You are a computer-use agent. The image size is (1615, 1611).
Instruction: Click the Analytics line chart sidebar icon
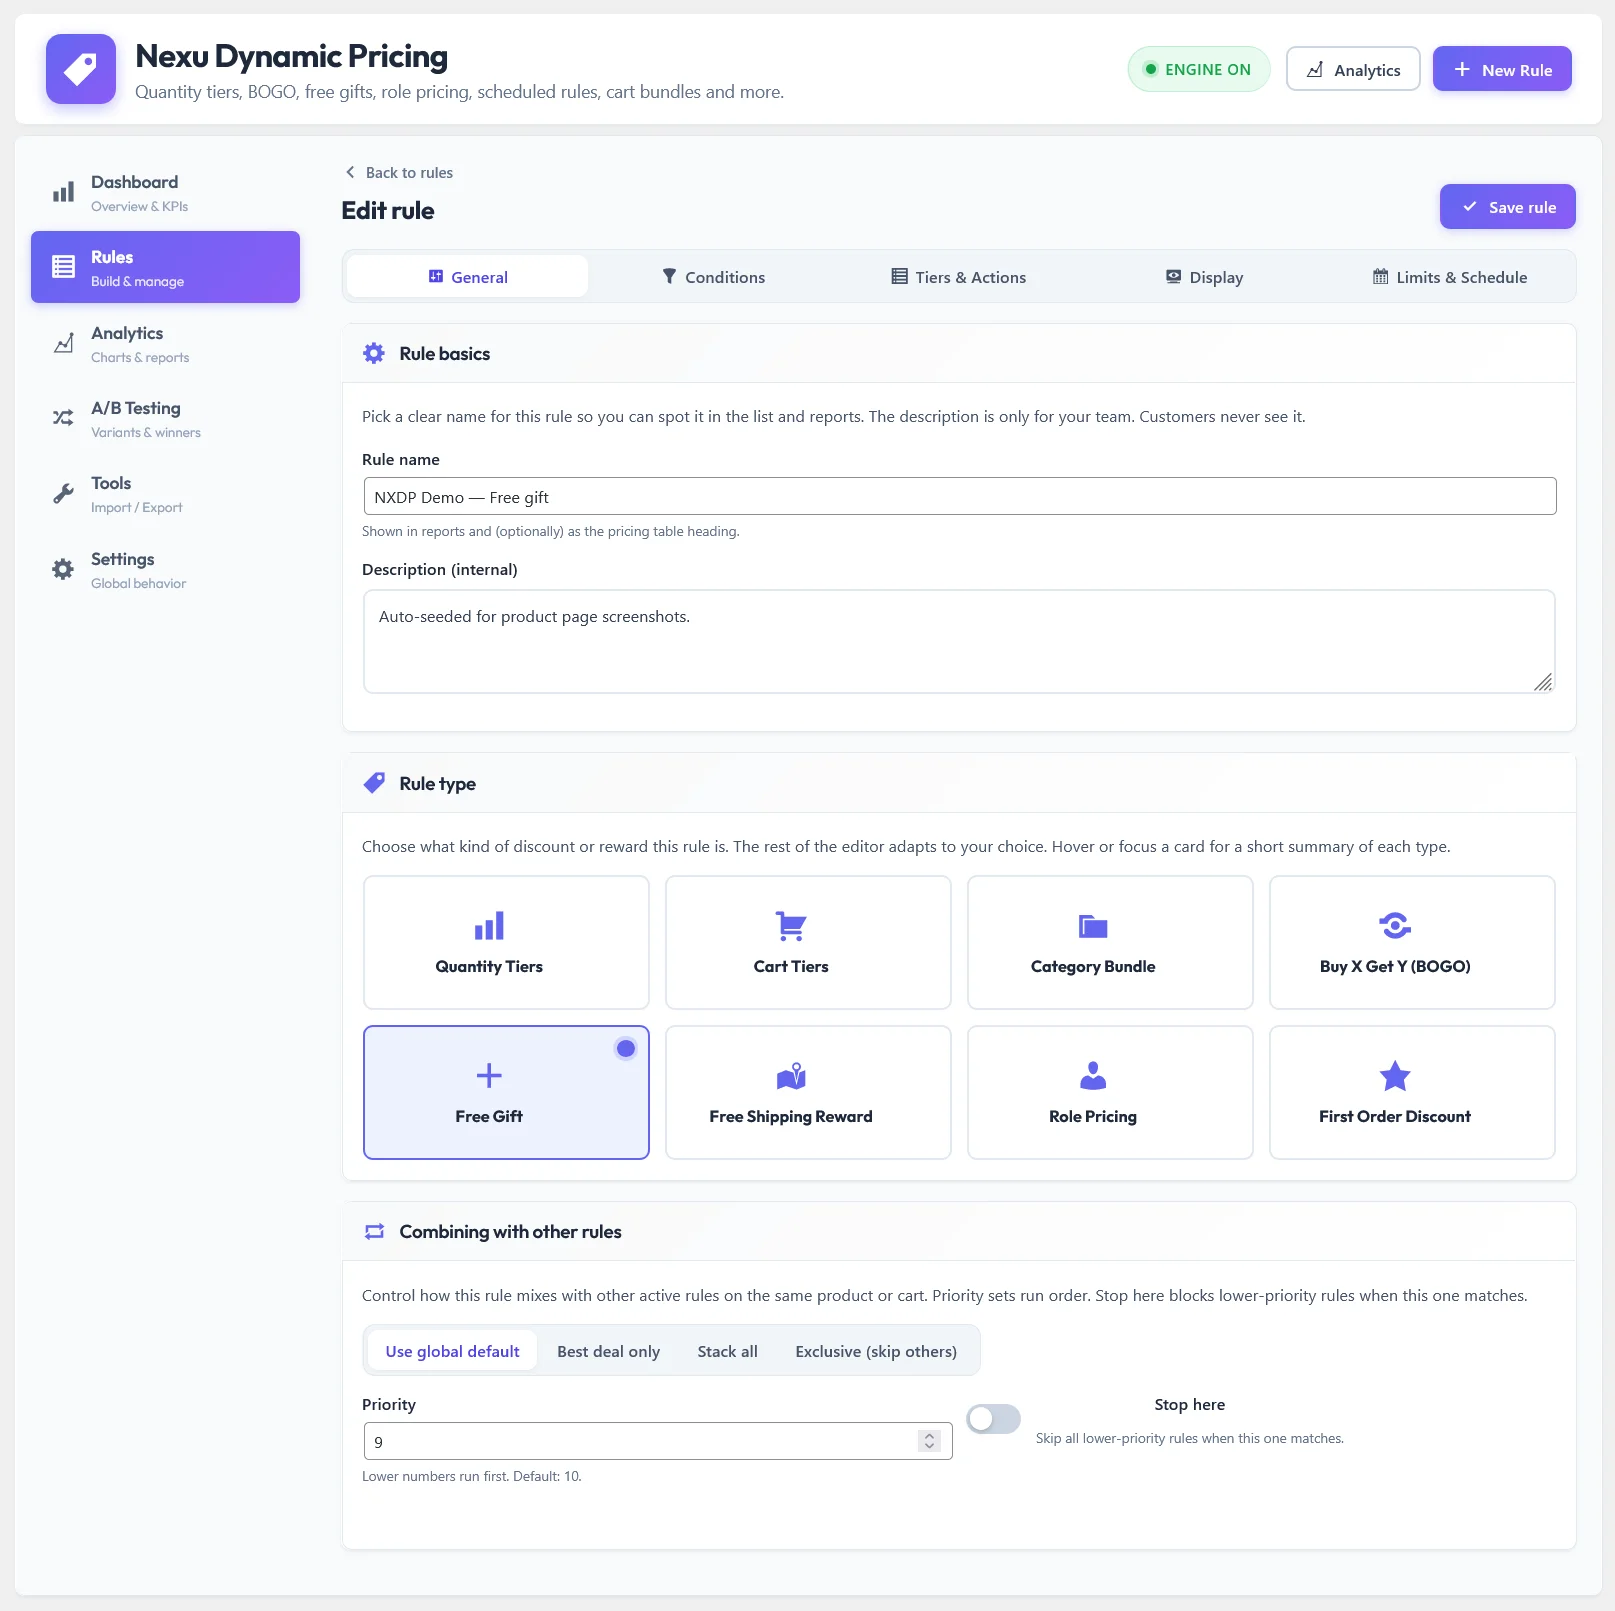coord(63,343)
